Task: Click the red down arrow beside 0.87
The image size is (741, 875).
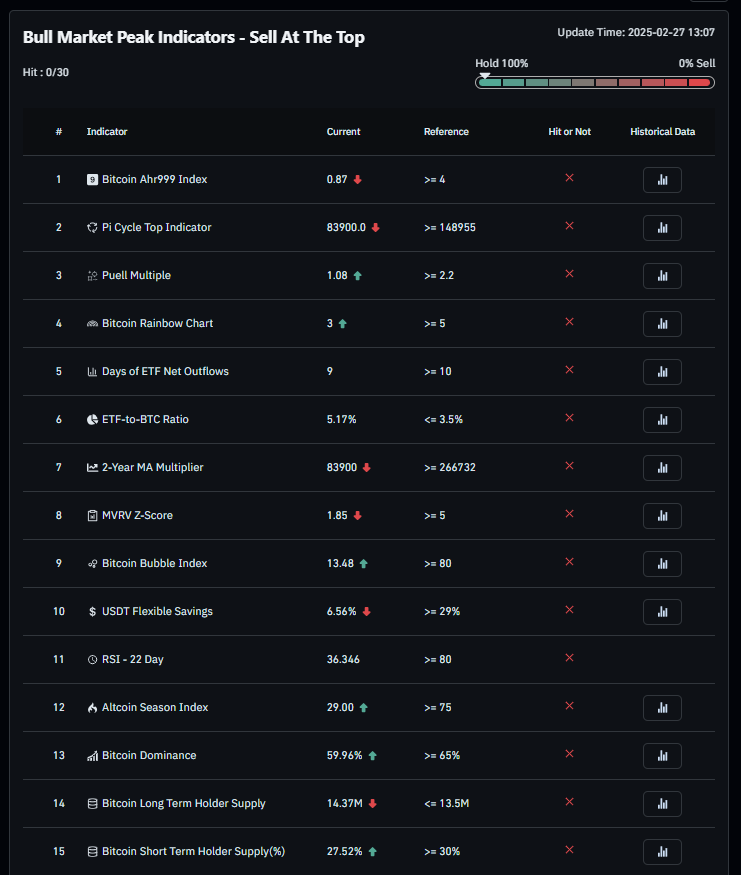Action: pyautogui.click(x=358, y=180)
